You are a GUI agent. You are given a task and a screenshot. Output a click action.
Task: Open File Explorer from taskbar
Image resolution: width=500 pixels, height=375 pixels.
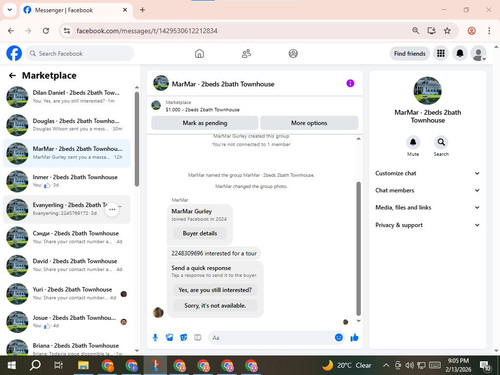pos(83,366)
